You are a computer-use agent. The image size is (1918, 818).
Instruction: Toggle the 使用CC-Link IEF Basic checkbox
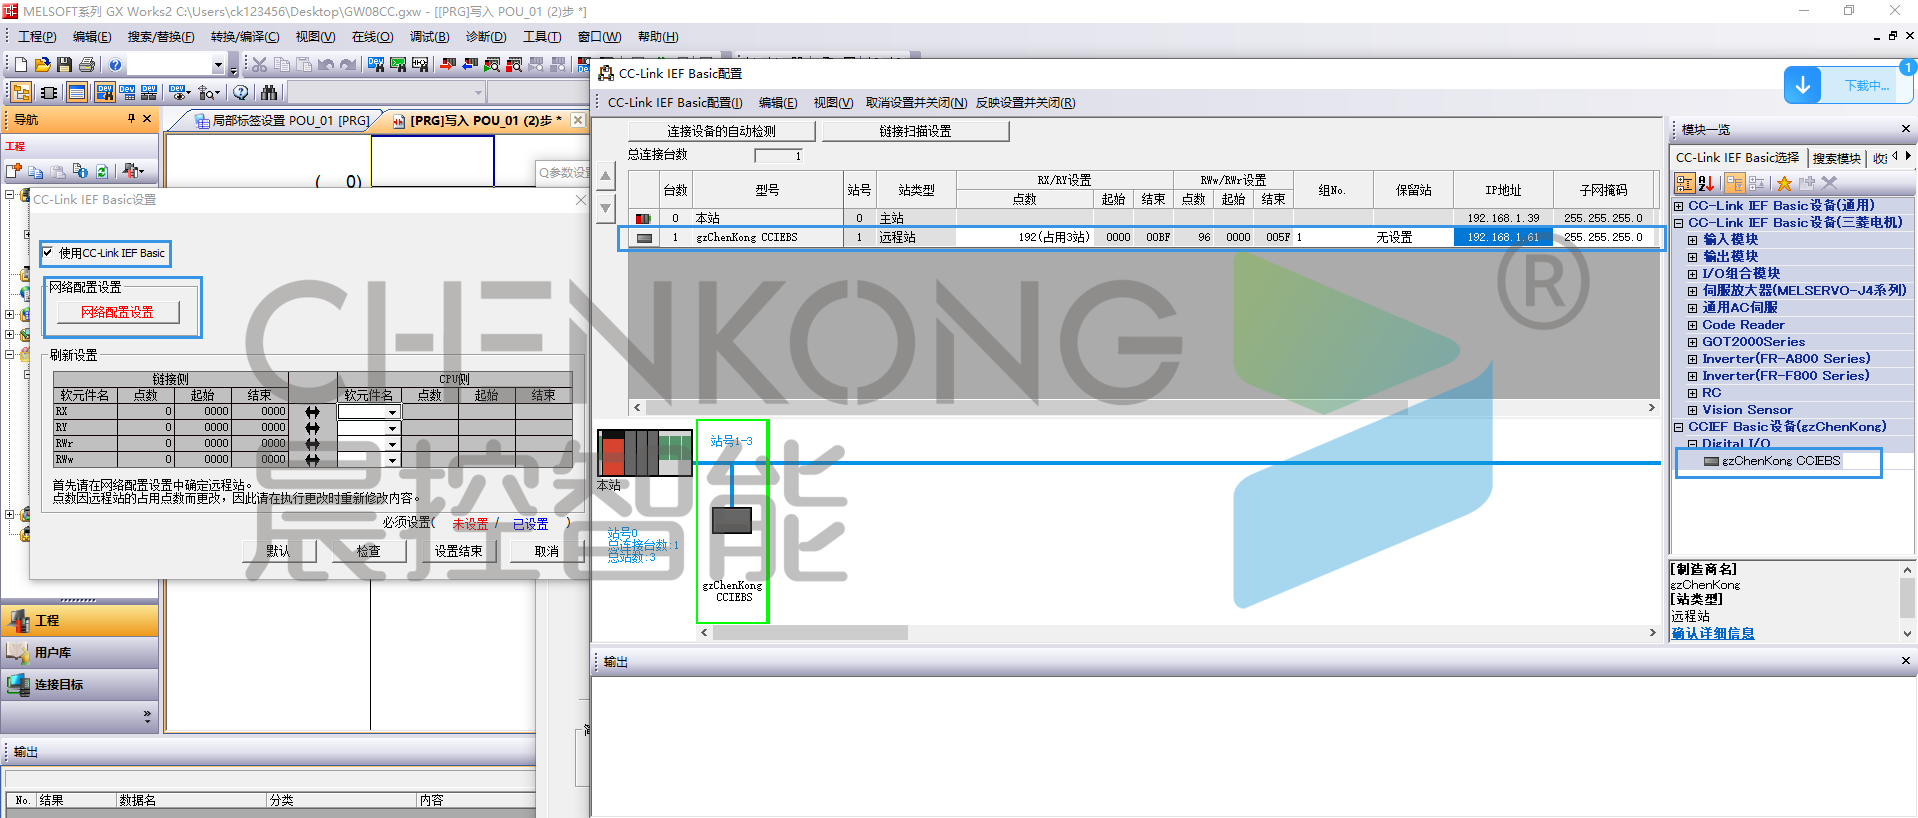[48, 253]
